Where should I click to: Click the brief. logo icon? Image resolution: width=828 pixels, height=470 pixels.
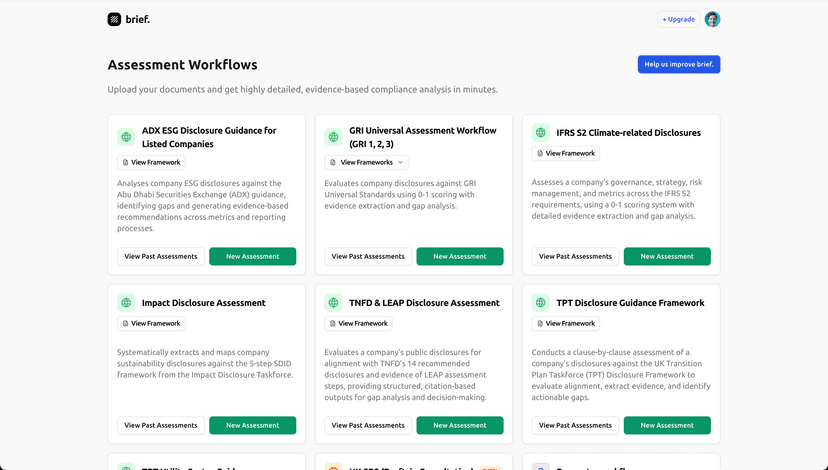click(x=114, y=19)
